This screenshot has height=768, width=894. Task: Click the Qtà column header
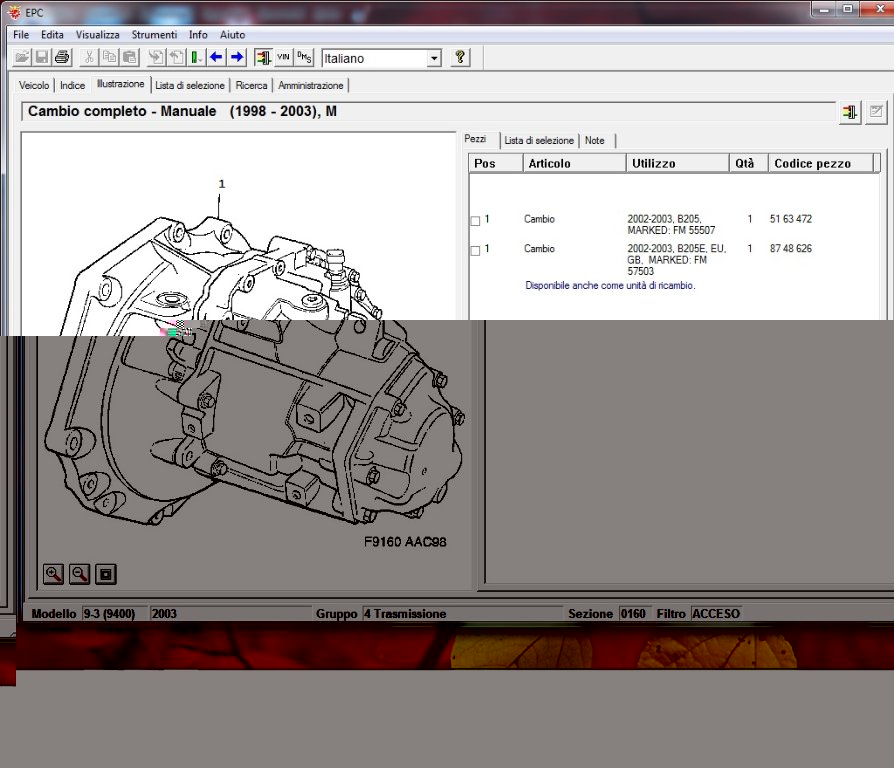(x=748, y=163)
